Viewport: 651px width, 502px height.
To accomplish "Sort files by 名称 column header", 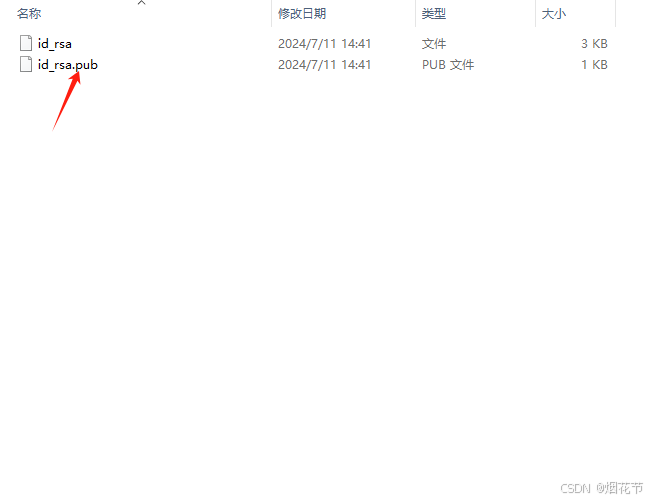I will (29, 14).
